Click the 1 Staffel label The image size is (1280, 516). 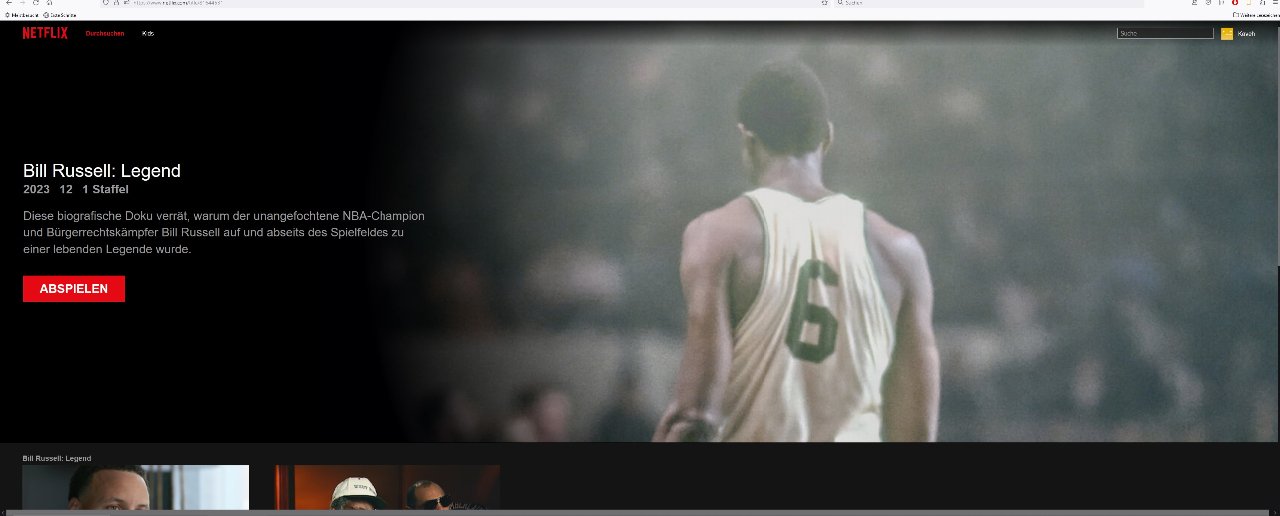[105, 189]
